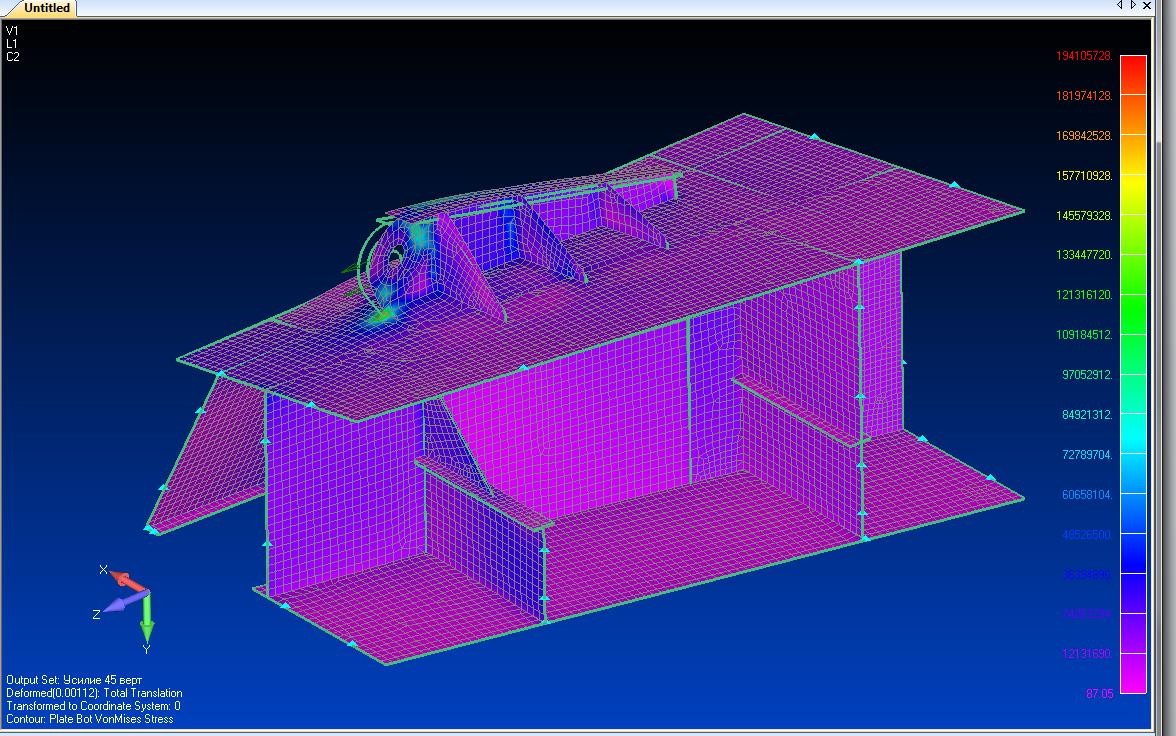The height and width of the screenshot is (736, 1176).
Task: Click the red top segment of the contour color bar
Action: point(1133,75)
